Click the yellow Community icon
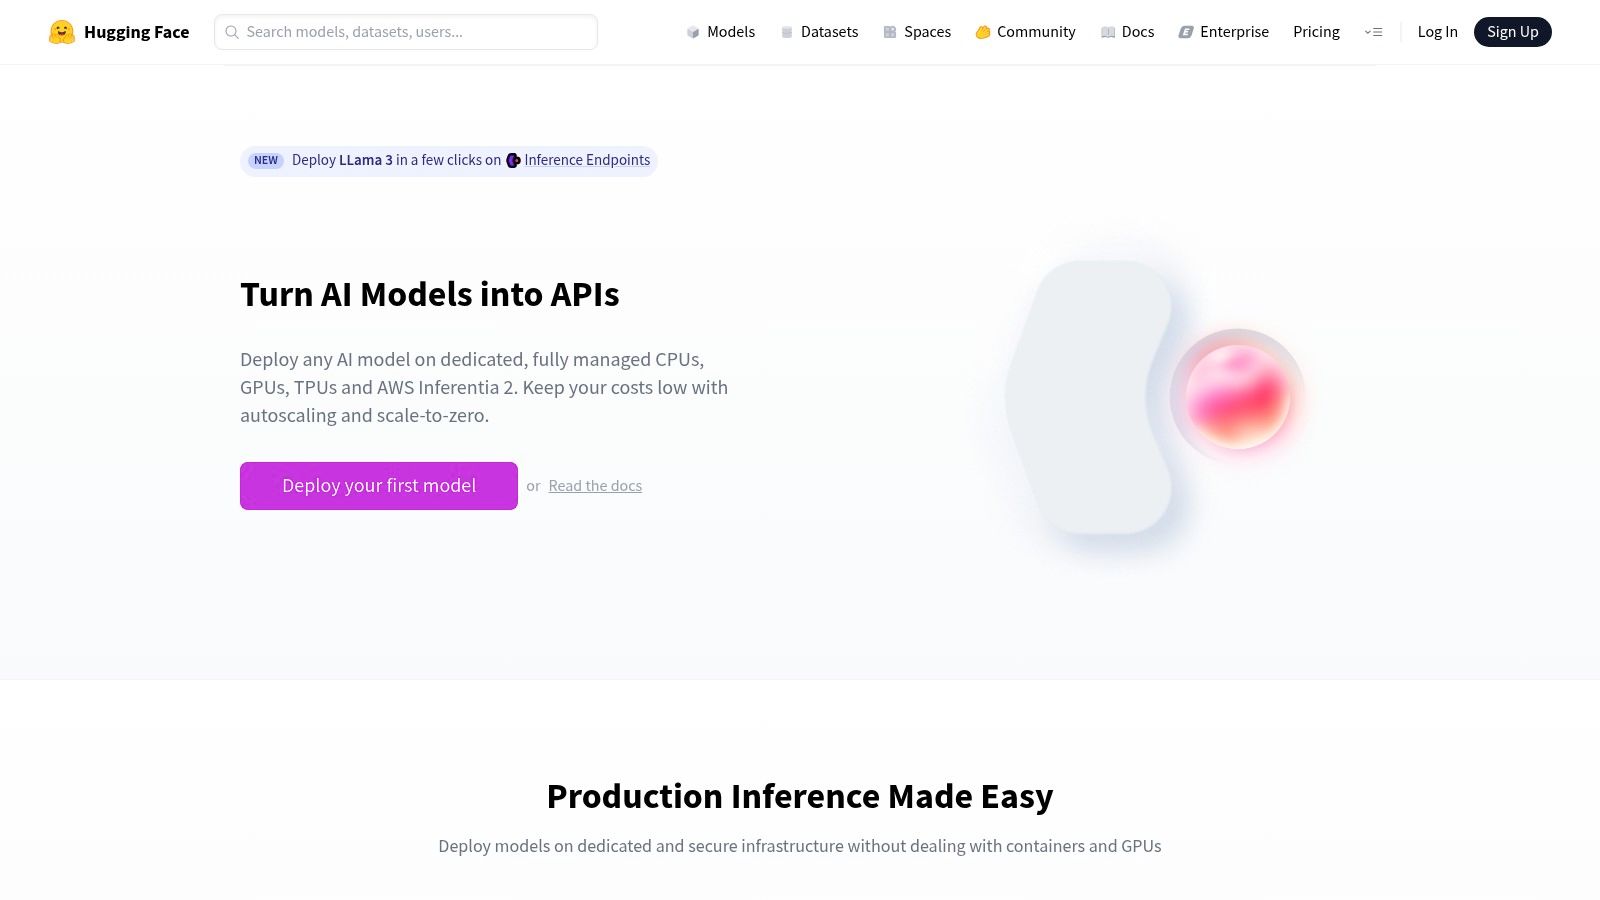 [x=983, y=32]
